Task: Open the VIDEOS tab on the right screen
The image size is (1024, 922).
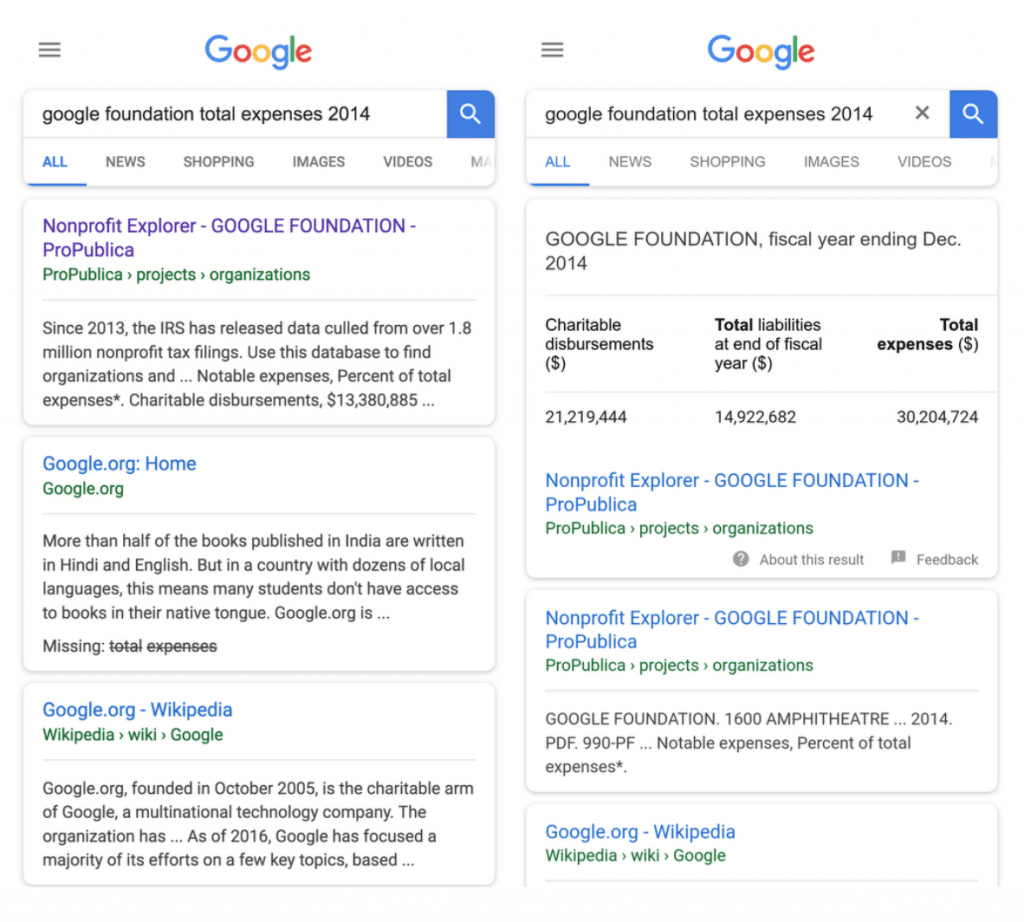Action: (x=924, y=162)
